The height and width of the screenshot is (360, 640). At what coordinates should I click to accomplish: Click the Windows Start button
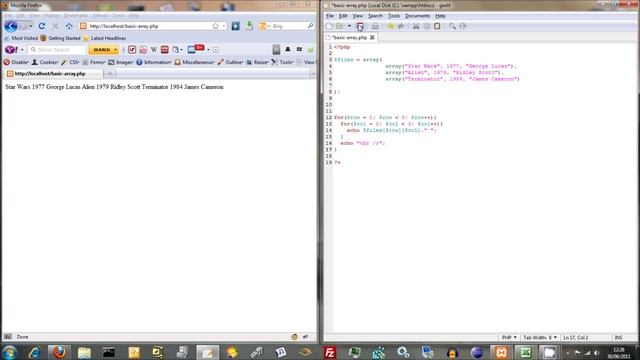10,352
